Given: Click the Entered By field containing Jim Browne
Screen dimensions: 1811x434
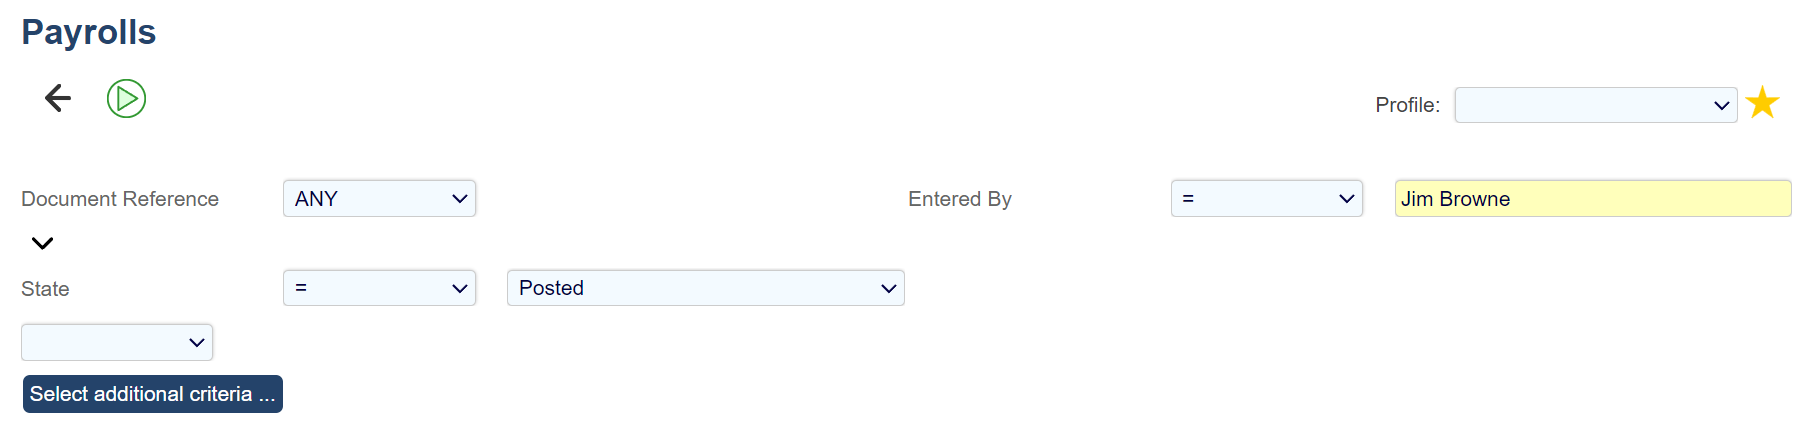Looking at the screenshot, I should (1592, 199).
